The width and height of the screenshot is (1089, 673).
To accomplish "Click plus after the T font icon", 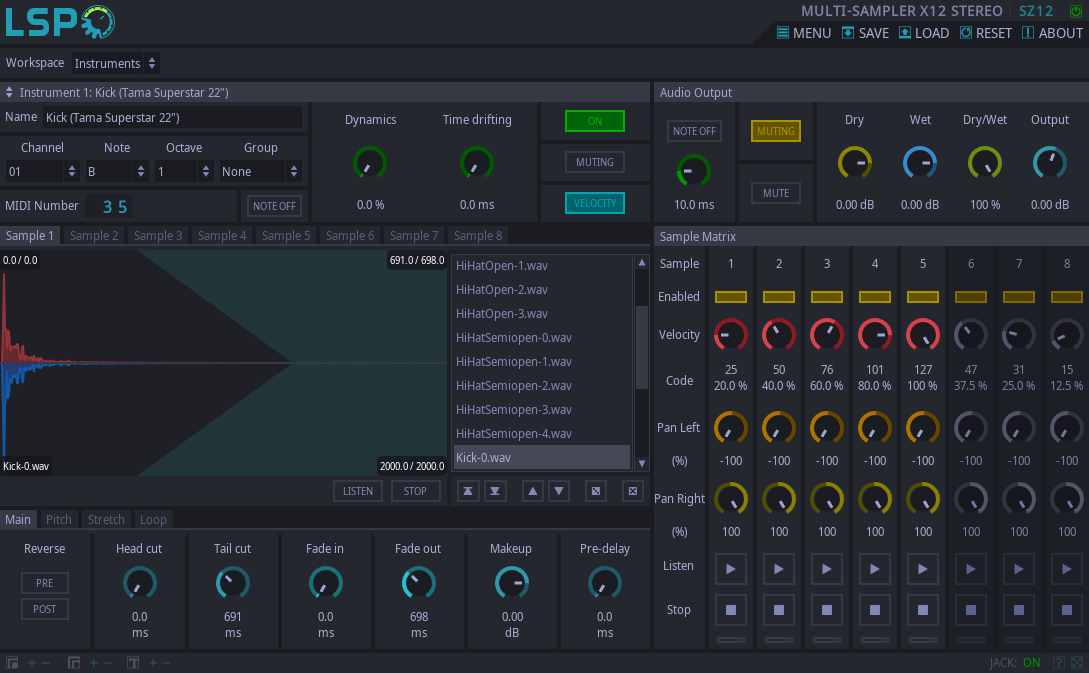I will (153, 663).
